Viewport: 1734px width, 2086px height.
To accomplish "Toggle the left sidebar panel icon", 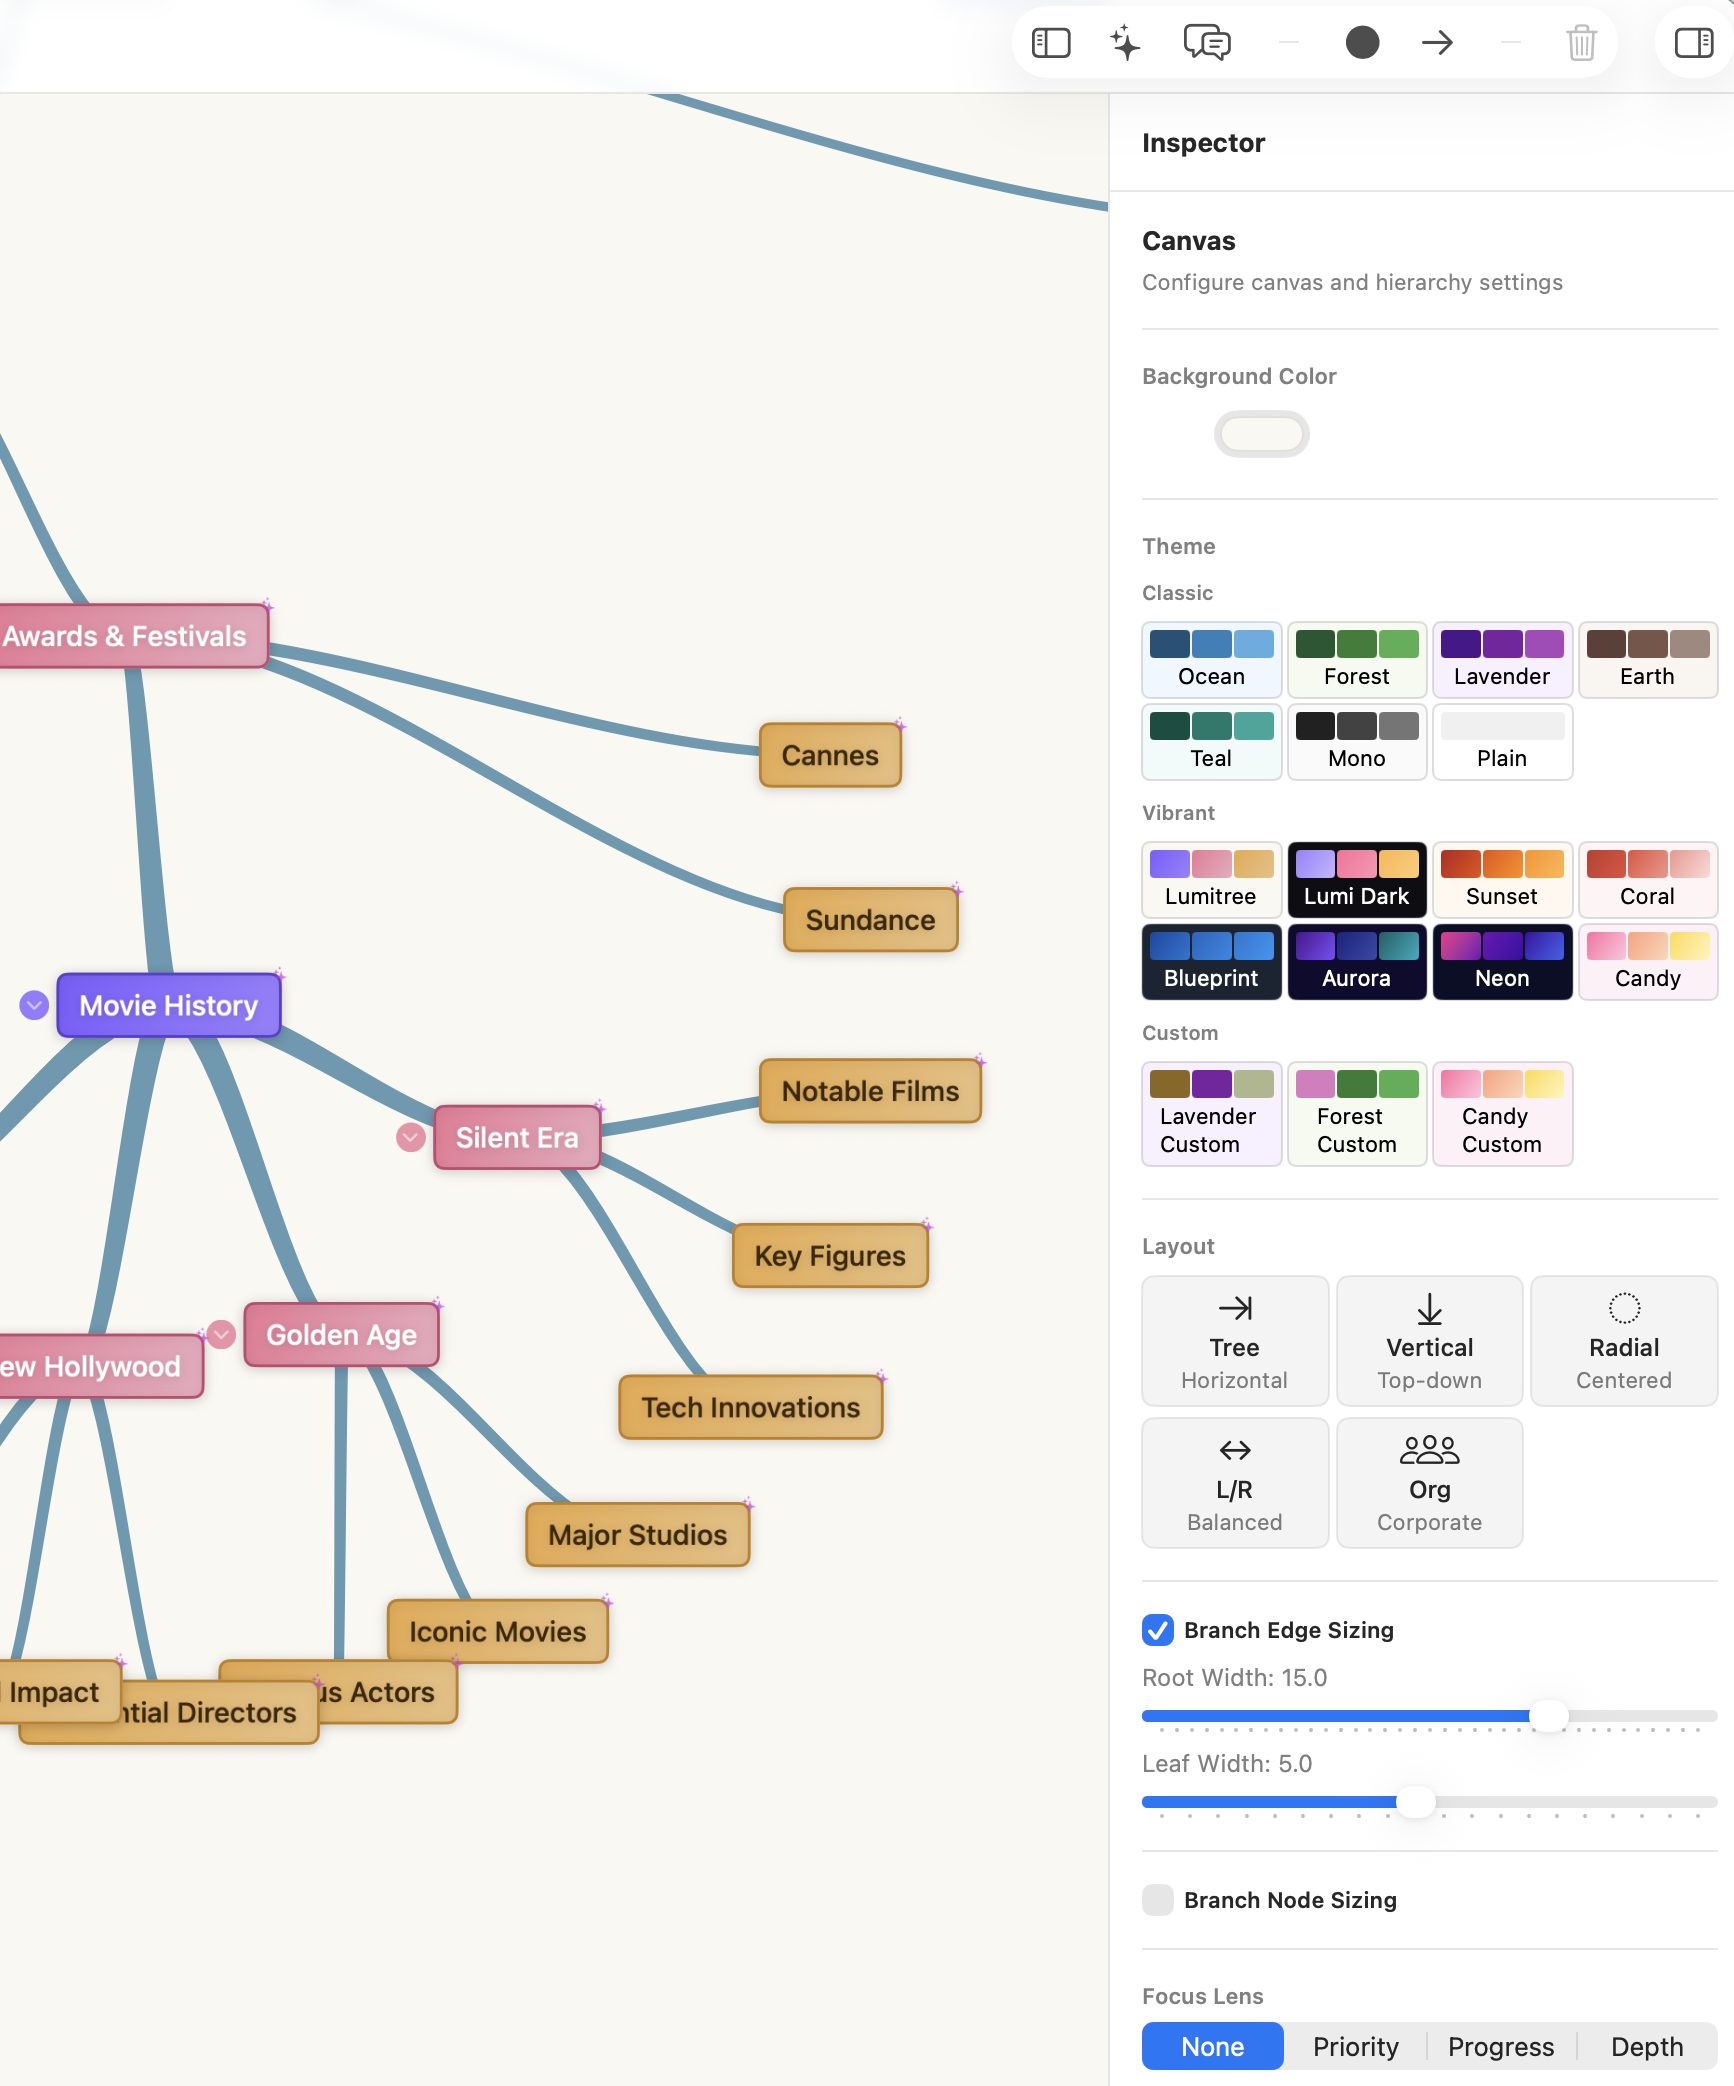I will pyautogui.click(x=1051, y=42).
